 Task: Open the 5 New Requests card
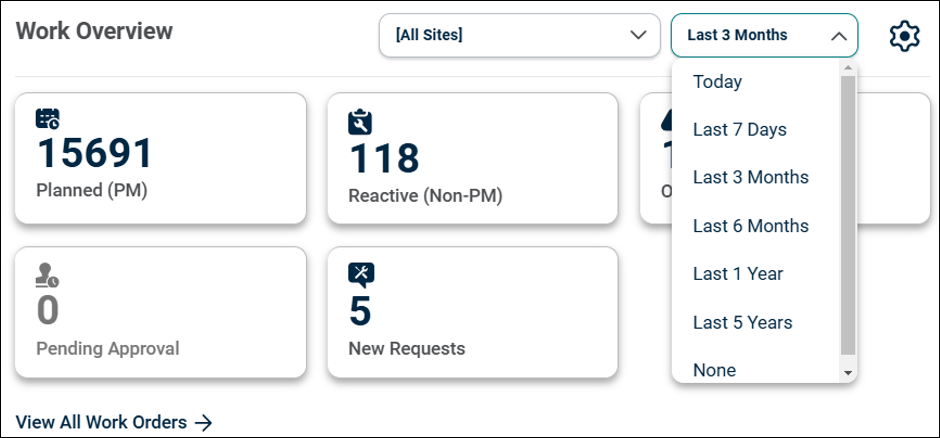click(x=472, y=314)
